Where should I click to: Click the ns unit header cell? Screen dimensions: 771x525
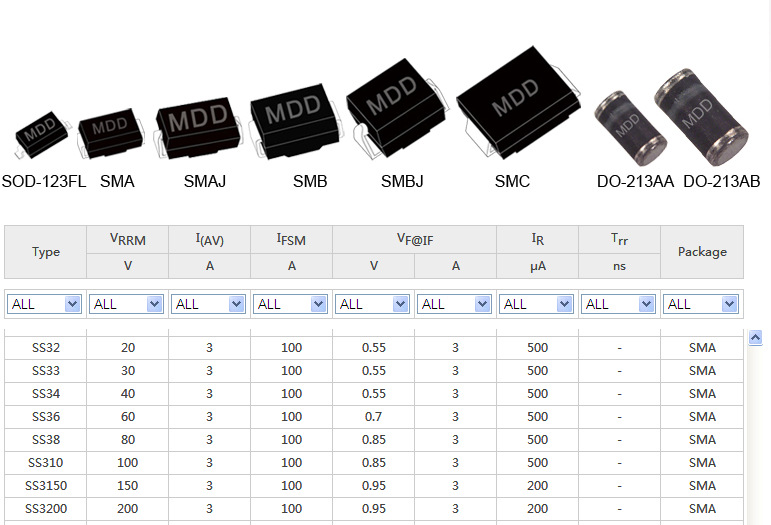pyautogui.click(x=620, y=266)
